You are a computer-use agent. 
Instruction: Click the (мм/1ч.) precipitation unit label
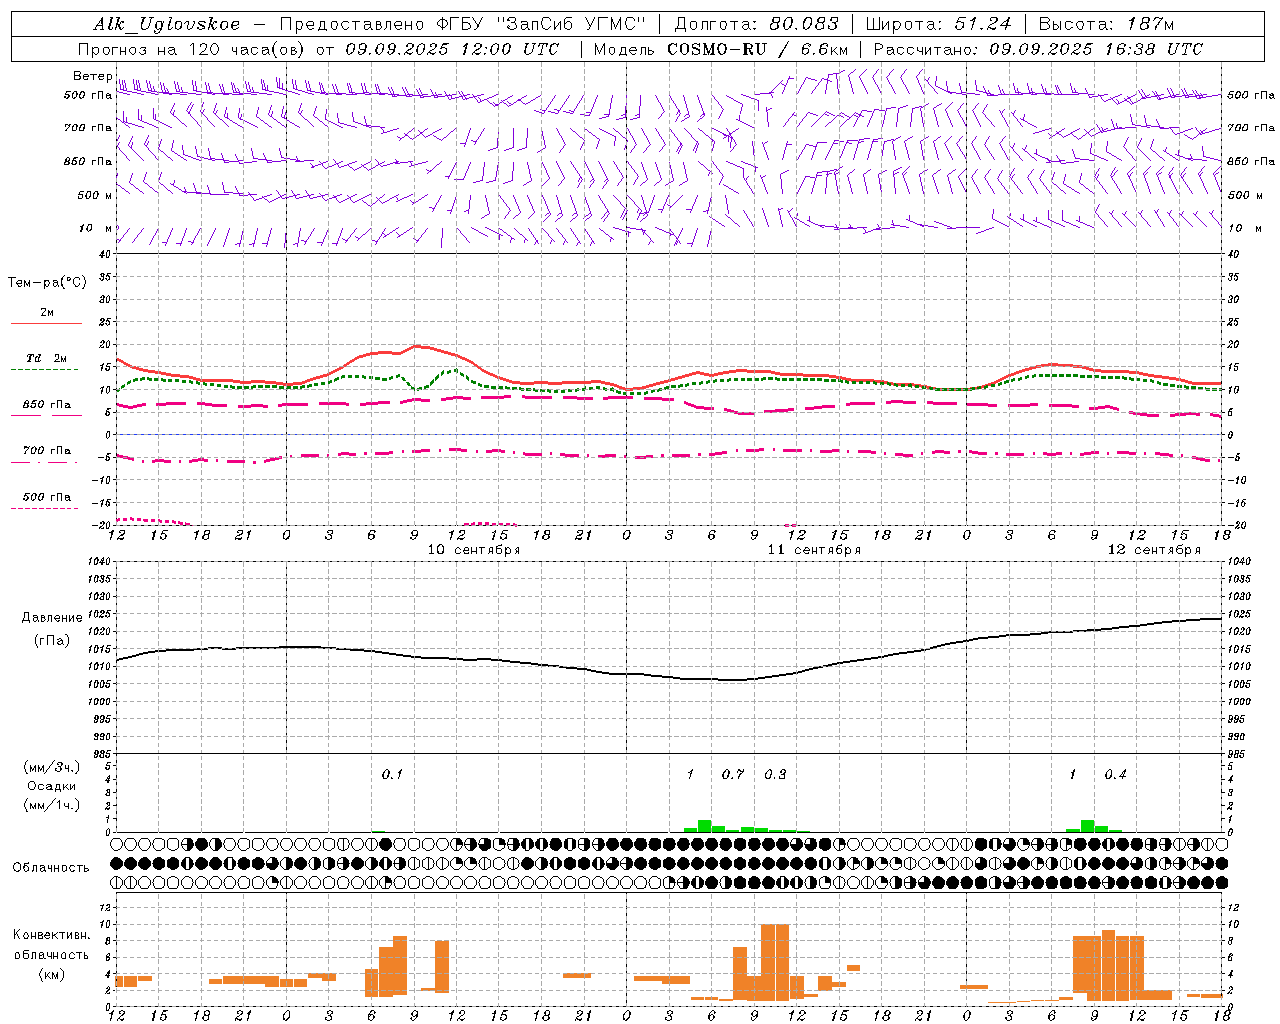52,805
